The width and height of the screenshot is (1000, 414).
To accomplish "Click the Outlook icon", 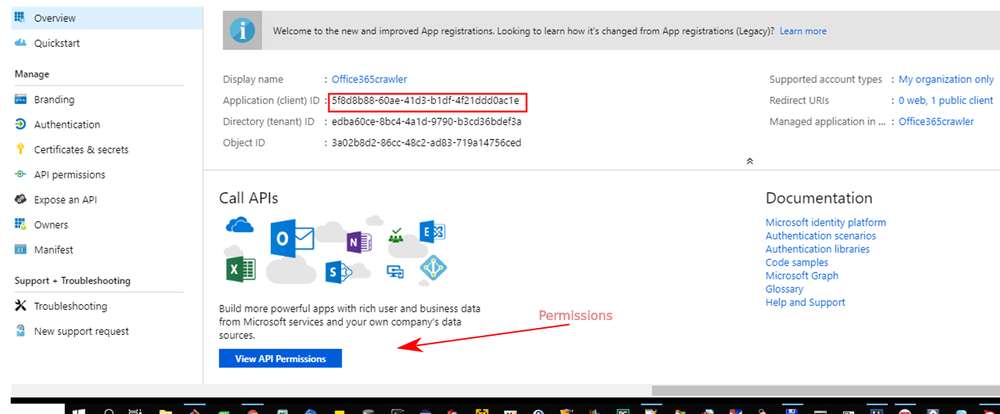I will (292, 238).
